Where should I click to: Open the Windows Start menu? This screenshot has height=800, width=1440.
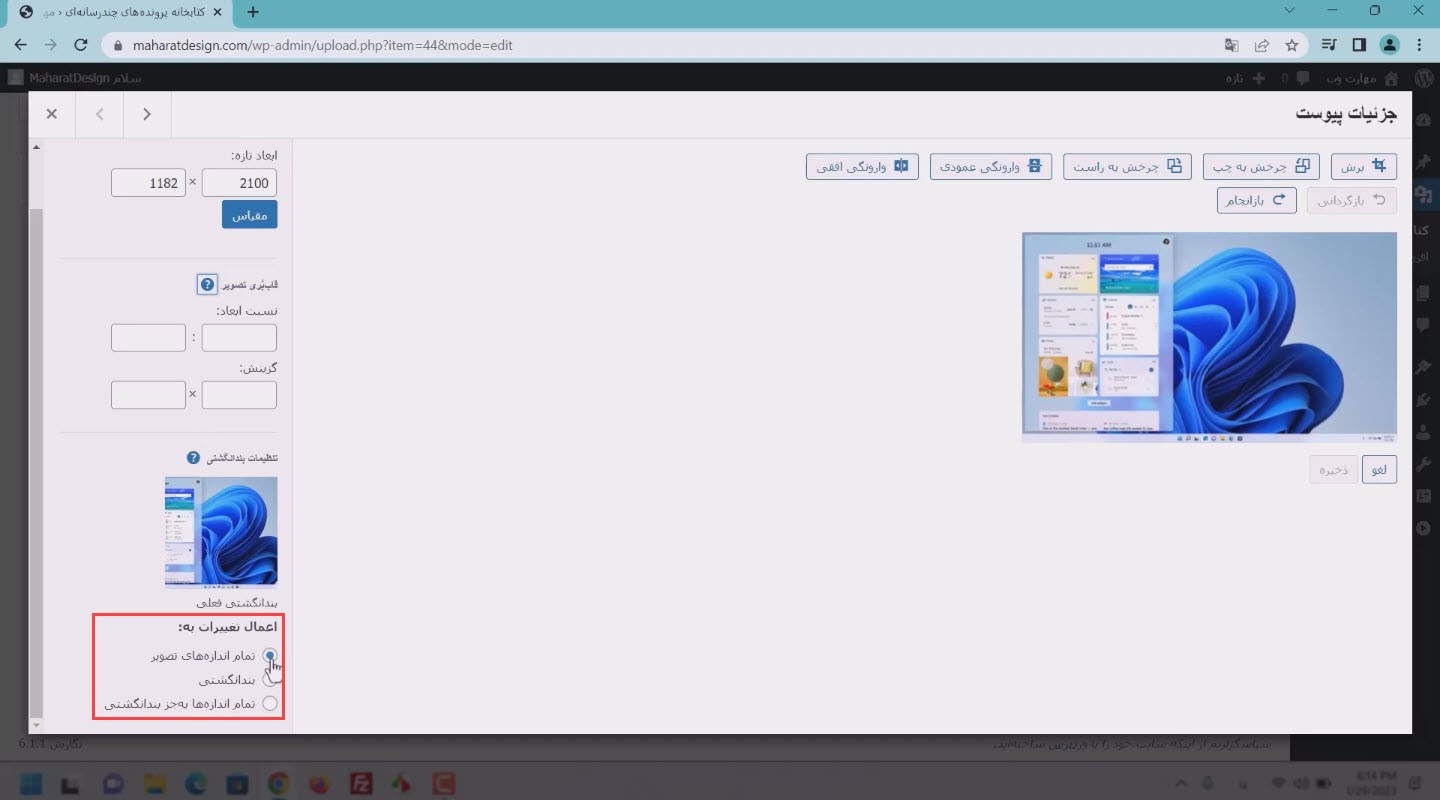tap(31, 782)
